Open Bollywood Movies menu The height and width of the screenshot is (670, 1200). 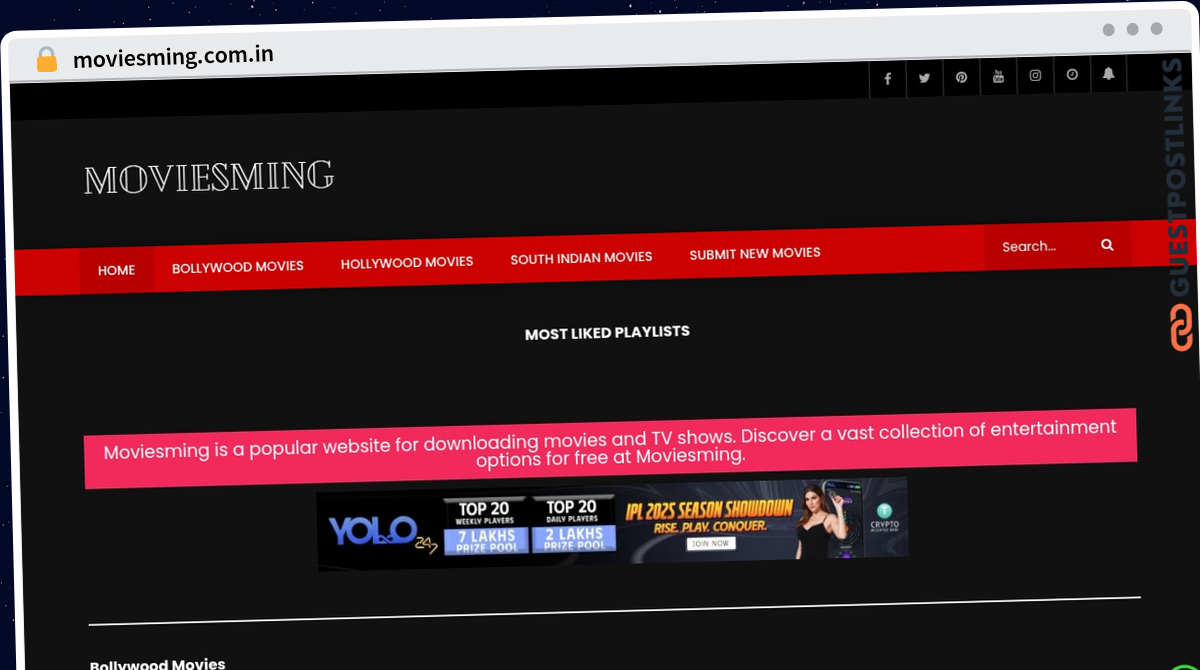coord(238,267)
